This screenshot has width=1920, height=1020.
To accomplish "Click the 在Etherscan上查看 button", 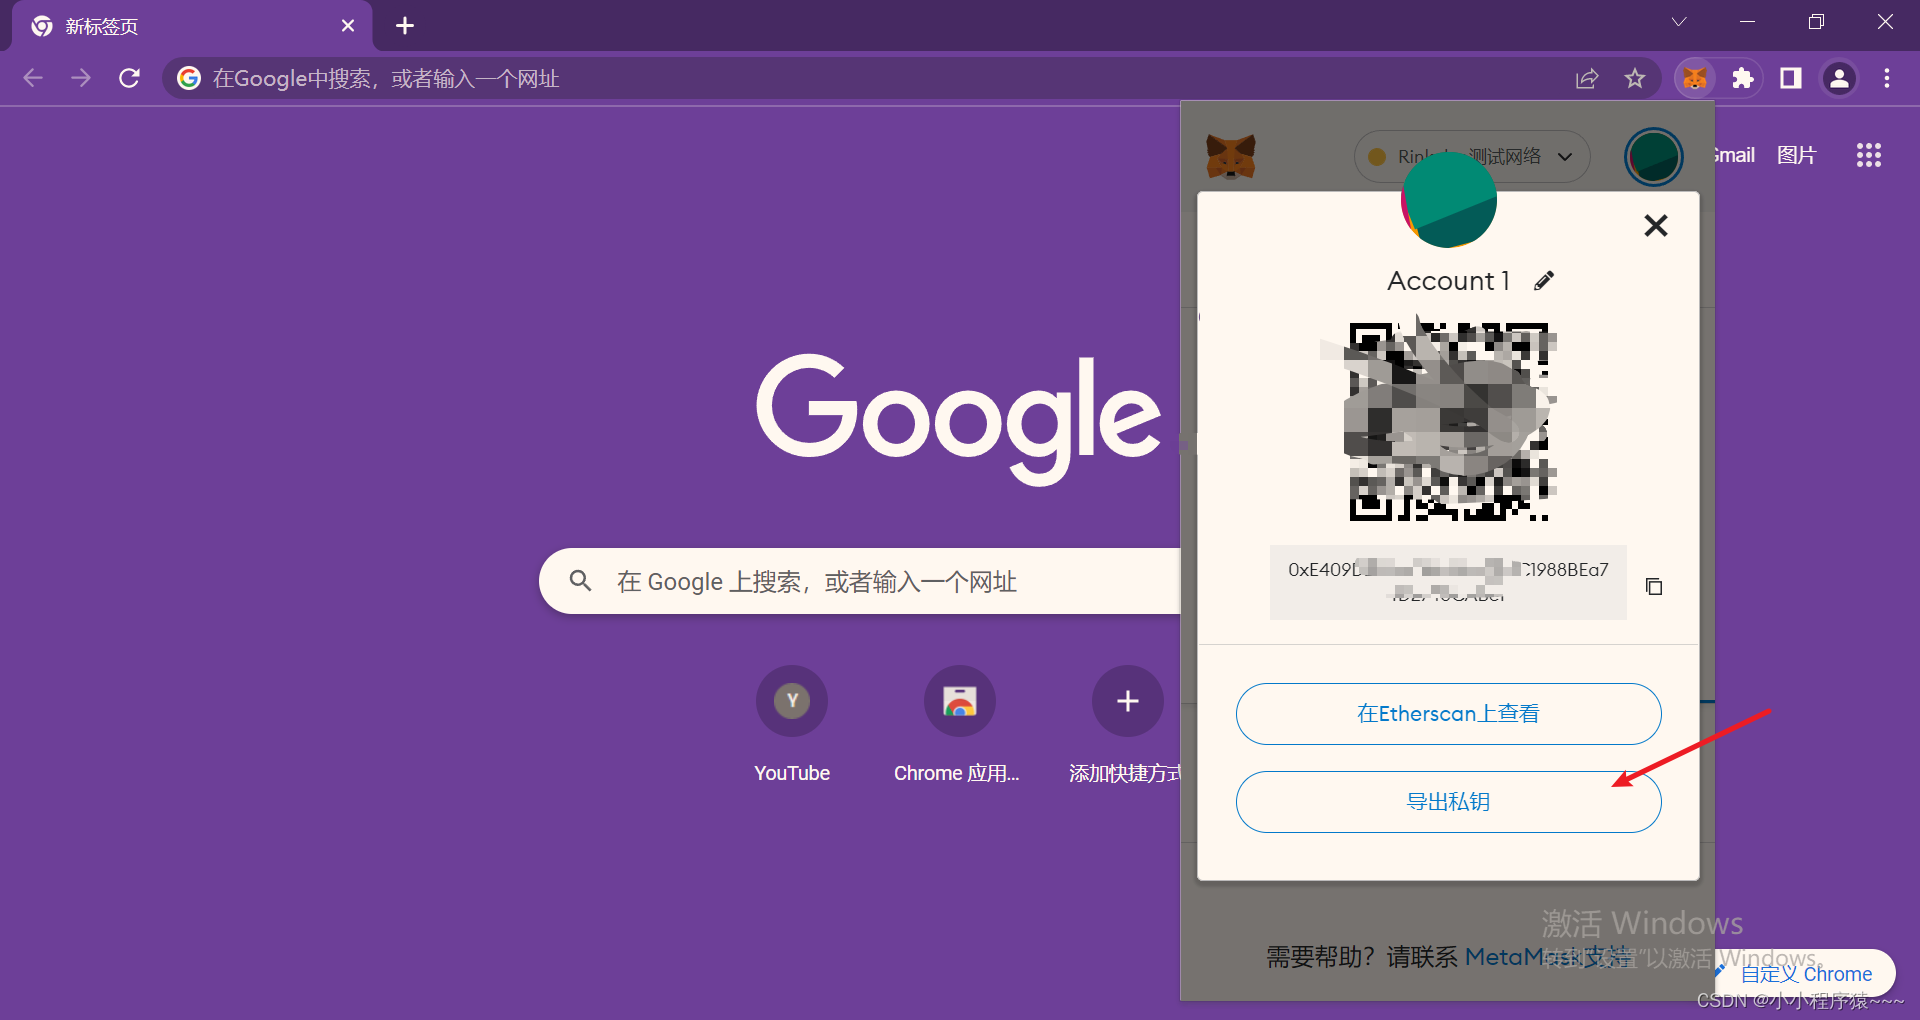I will click(x=1448, y=714).
